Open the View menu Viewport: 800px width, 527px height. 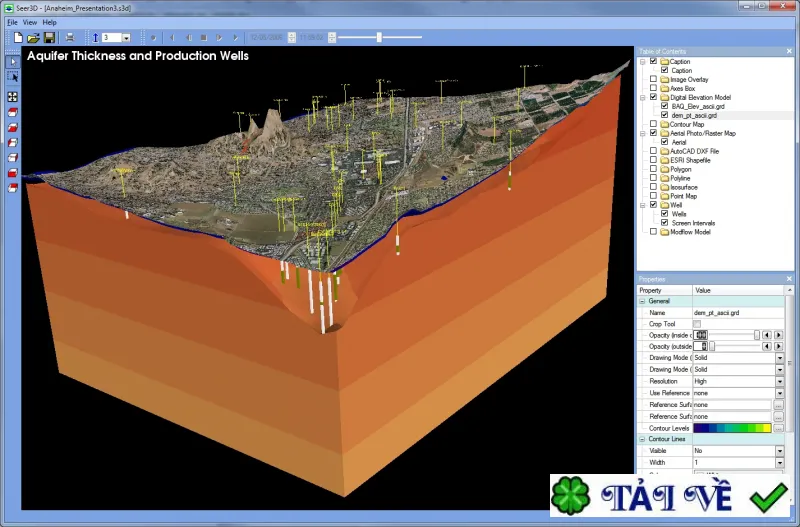pyautogui.click(x=30, y=22)
